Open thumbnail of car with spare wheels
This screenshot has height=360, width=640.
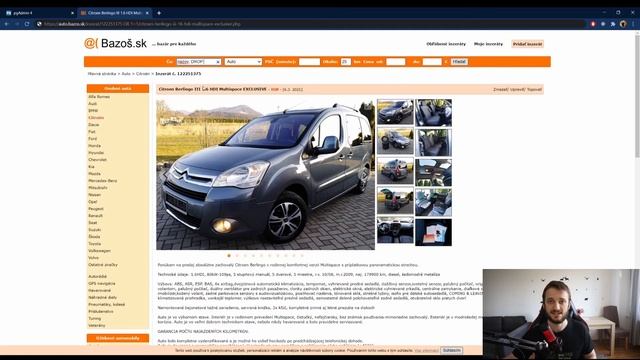(395, 142)
